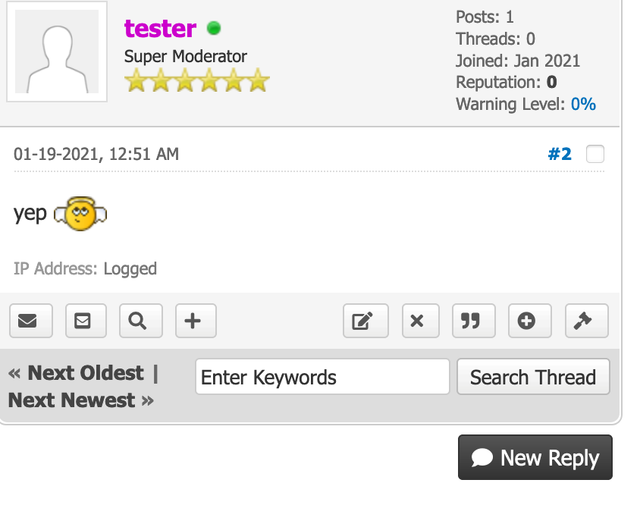Click the plus icon beside the magnifier
Viewport: 640px width, 508px height.
tap(195, 321)
